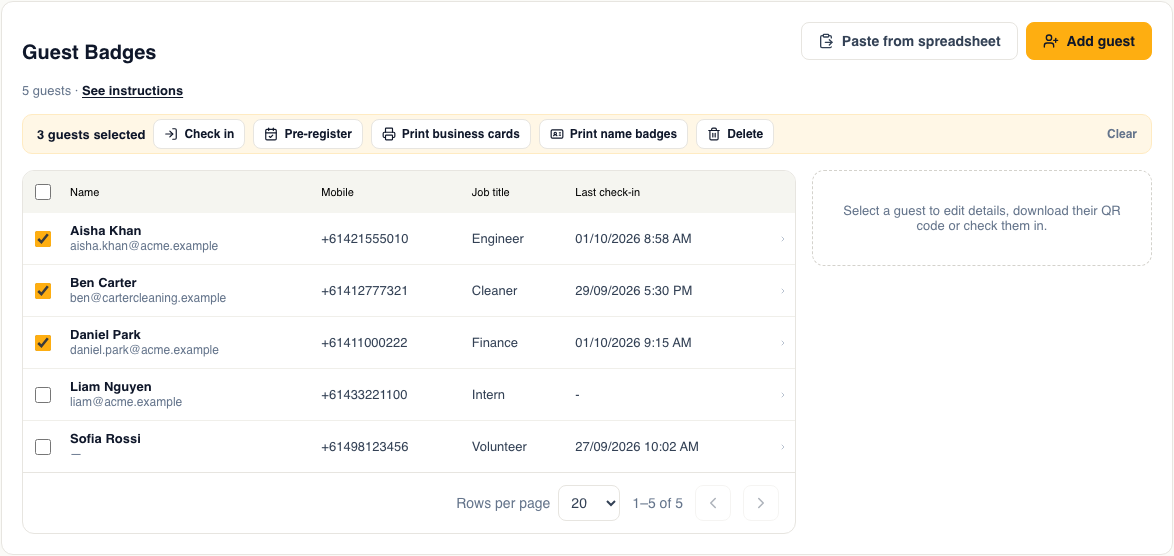The width and height of the screenshot is (1174, 556).
Task: Click the Print business cards label
Action: (460, 134)
